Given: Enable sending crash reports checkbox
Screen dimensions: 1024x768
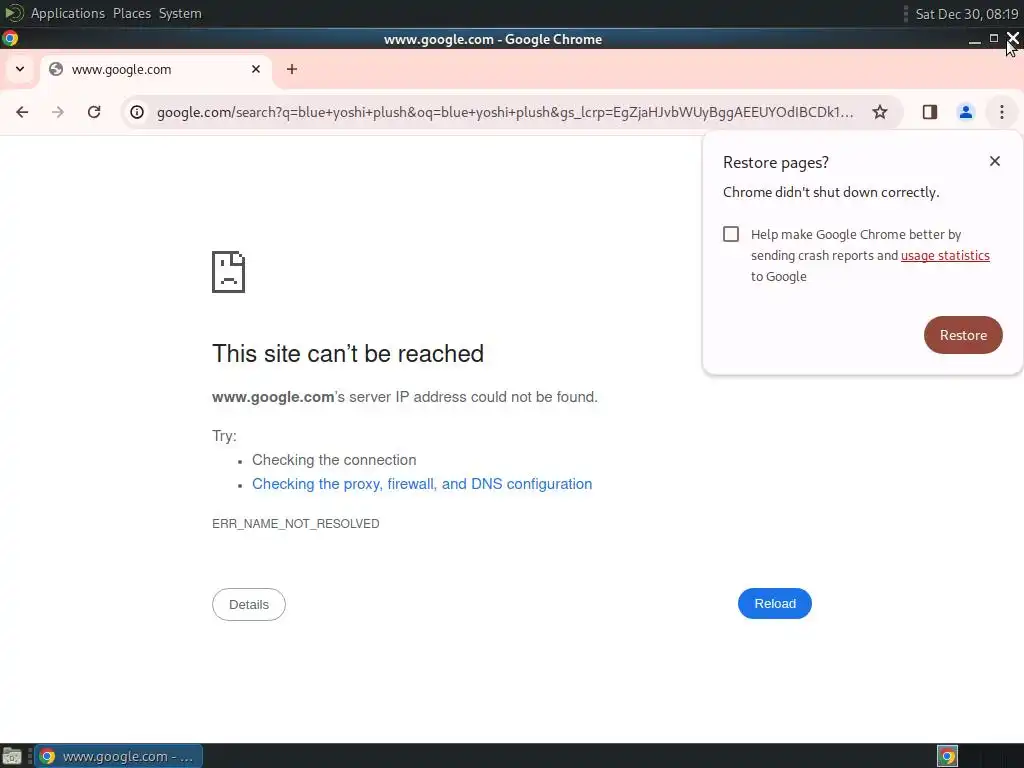Looking at the screenshot, I should pyautogui.click(x=731, y=234).
